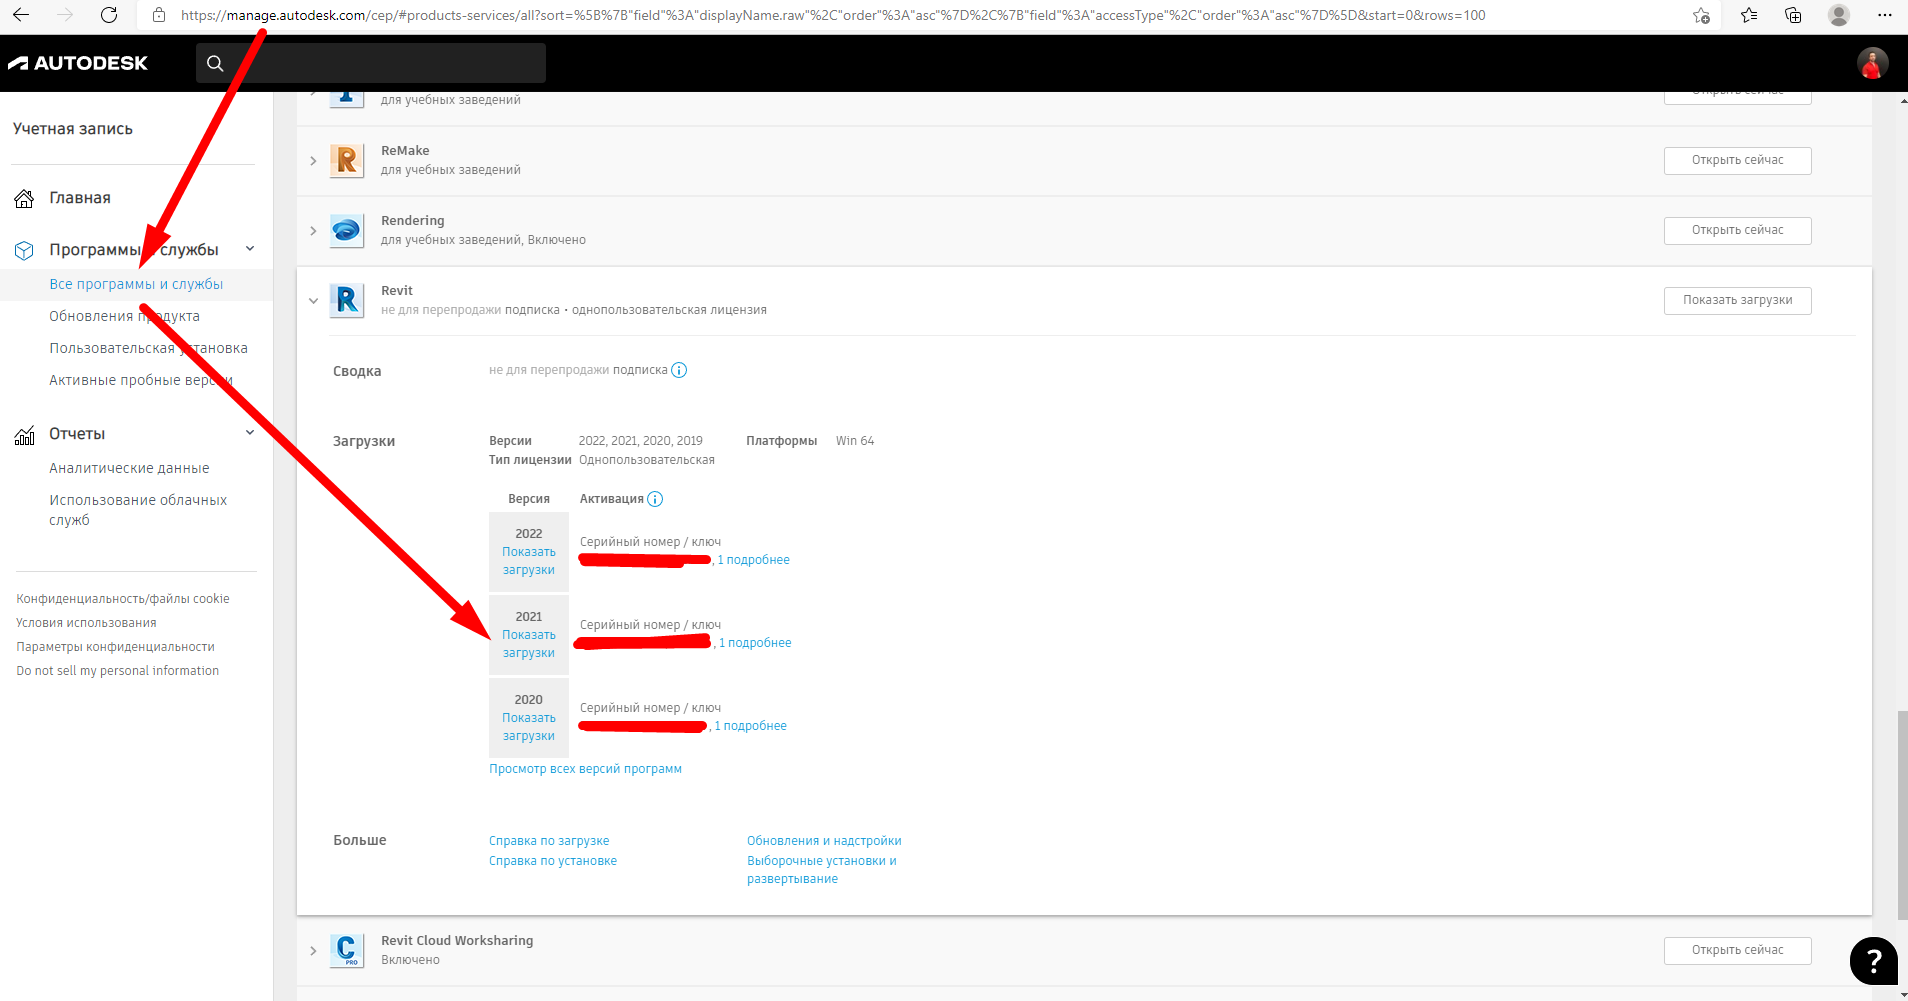Open browser settings ellipsis menu
Screen dimensions: 1908x1001
click(1884, 15)
